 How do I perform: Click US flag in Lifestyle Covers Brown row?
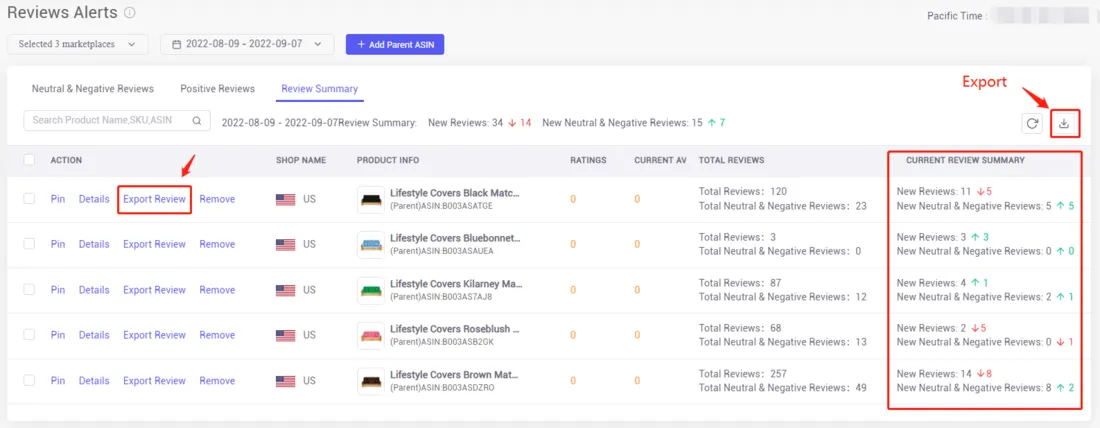click(x=286, y=381)
